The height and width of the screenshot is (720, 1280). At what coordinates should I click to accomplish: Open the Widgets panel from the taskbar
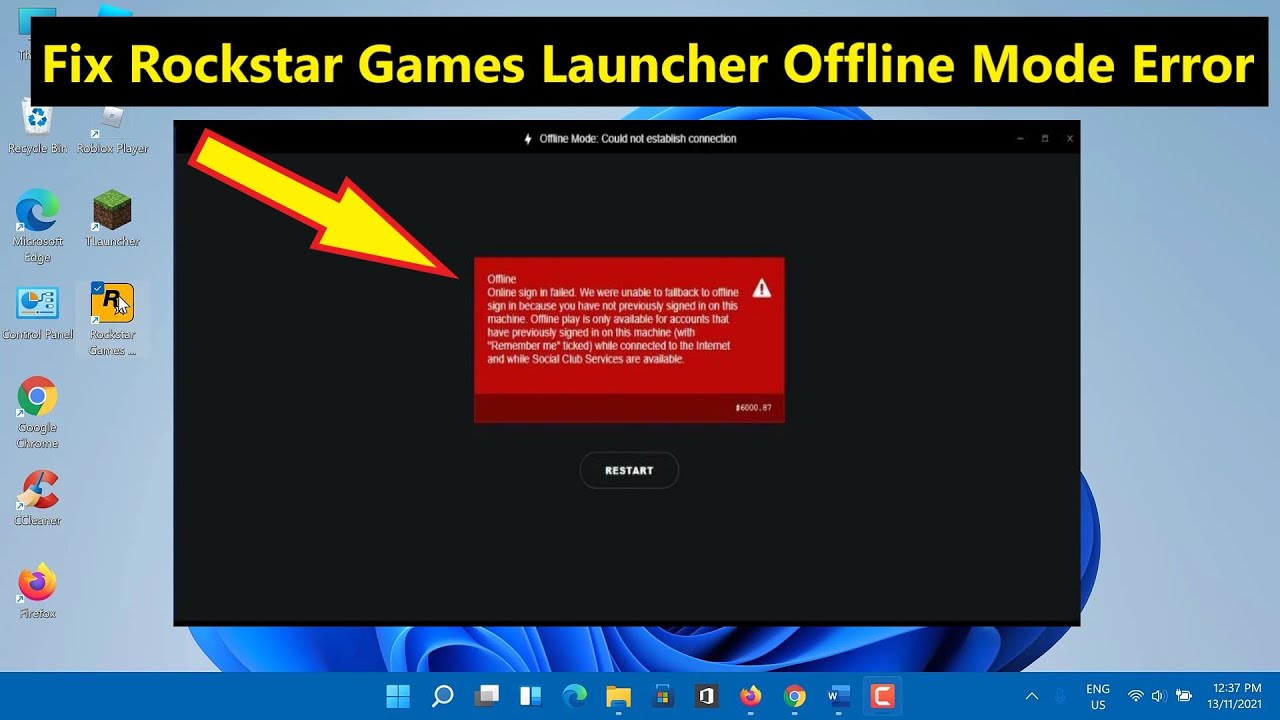[x=531, y=696]
